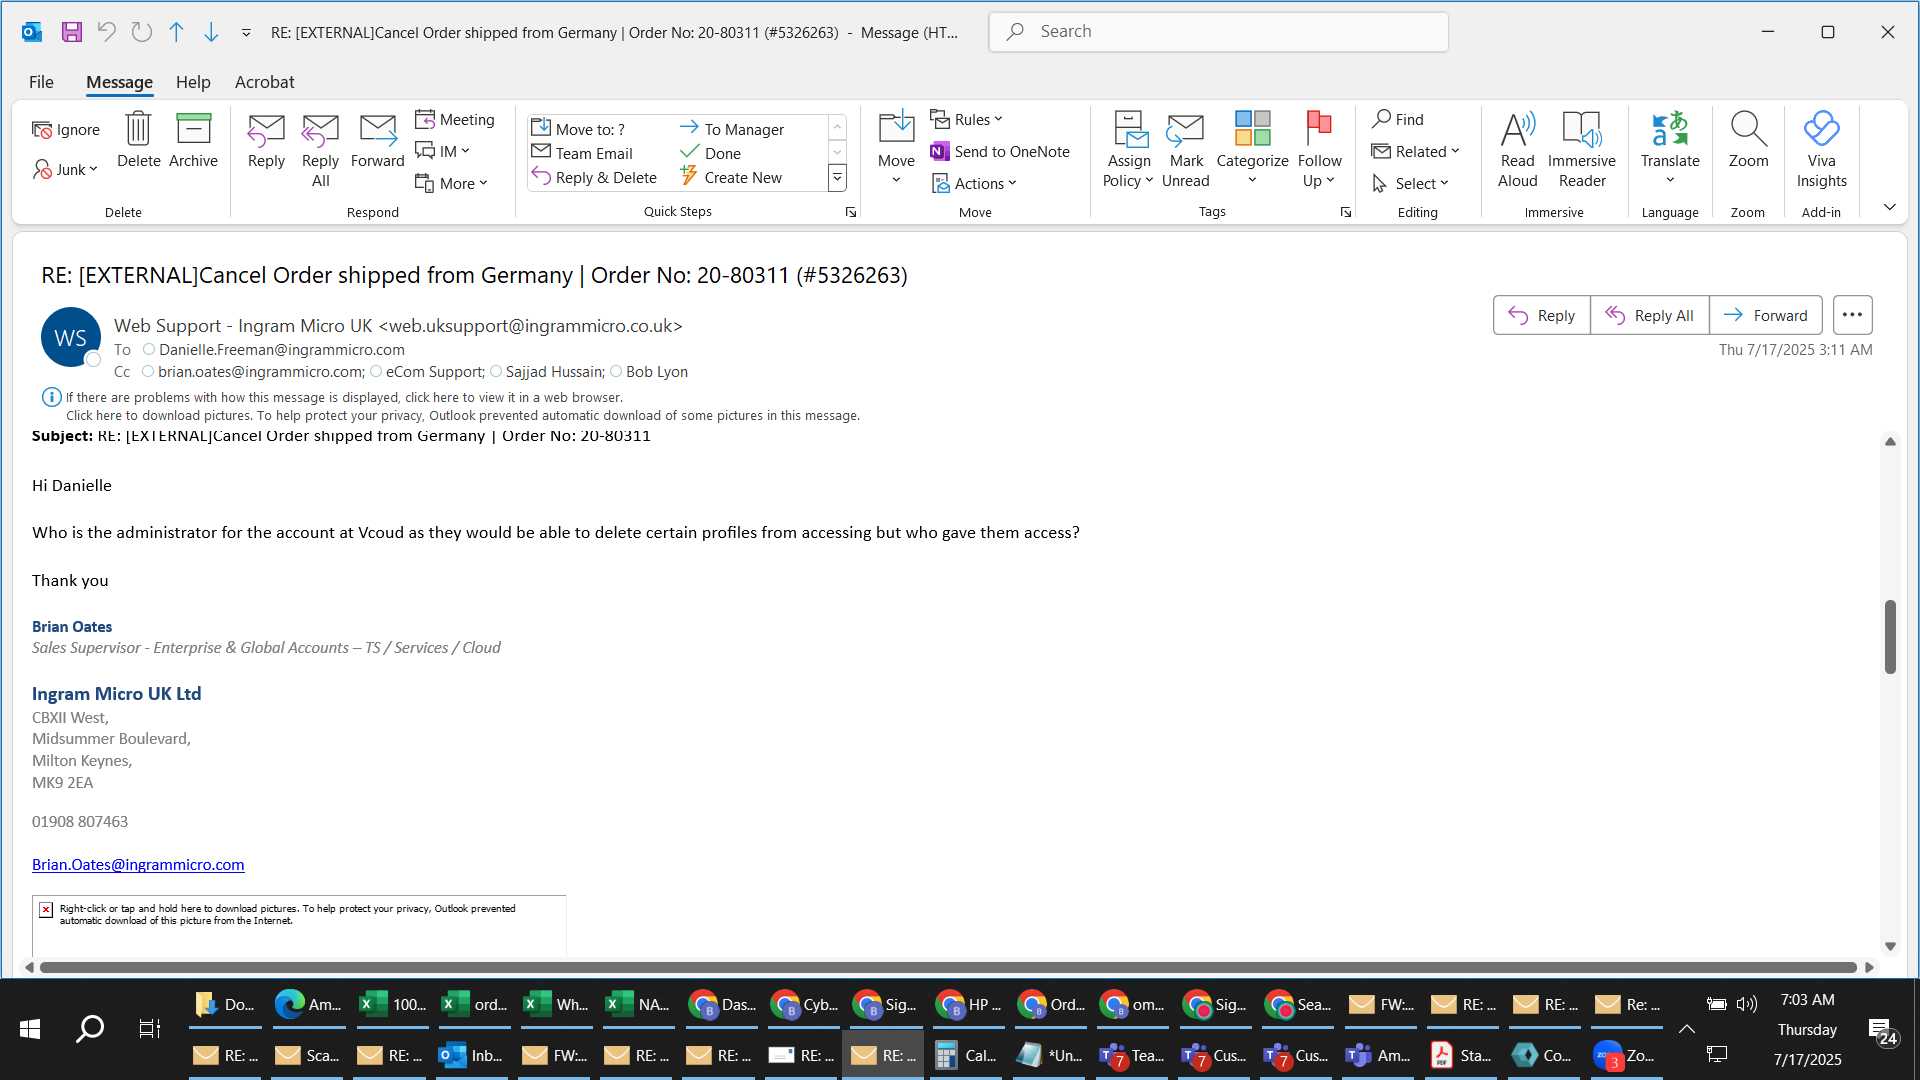
Task: Open the Select dropdown
Action: [x=1410, y=183]
